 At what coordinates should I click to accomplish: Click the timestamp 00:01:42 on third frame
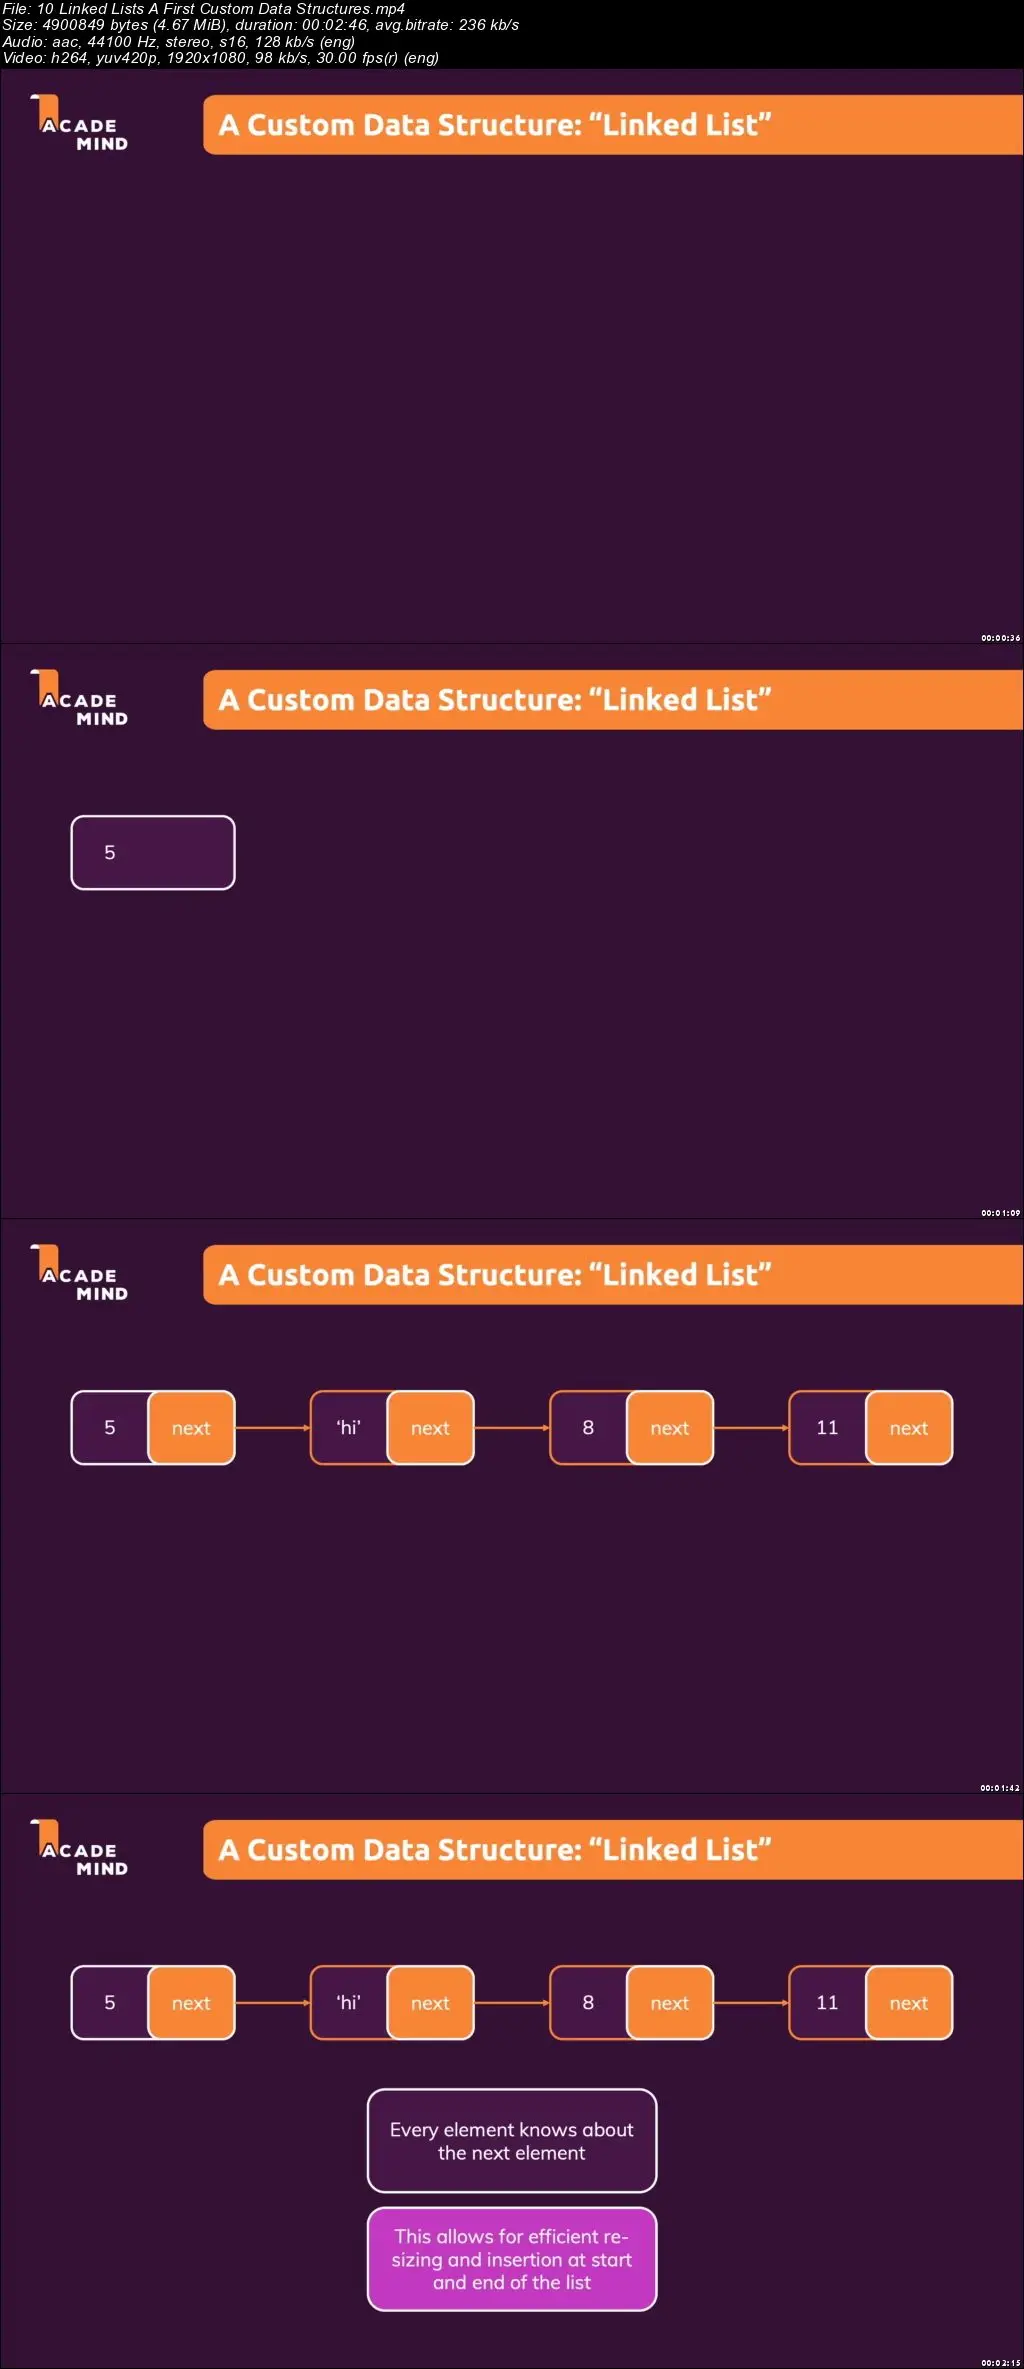click(1000, 1788)
